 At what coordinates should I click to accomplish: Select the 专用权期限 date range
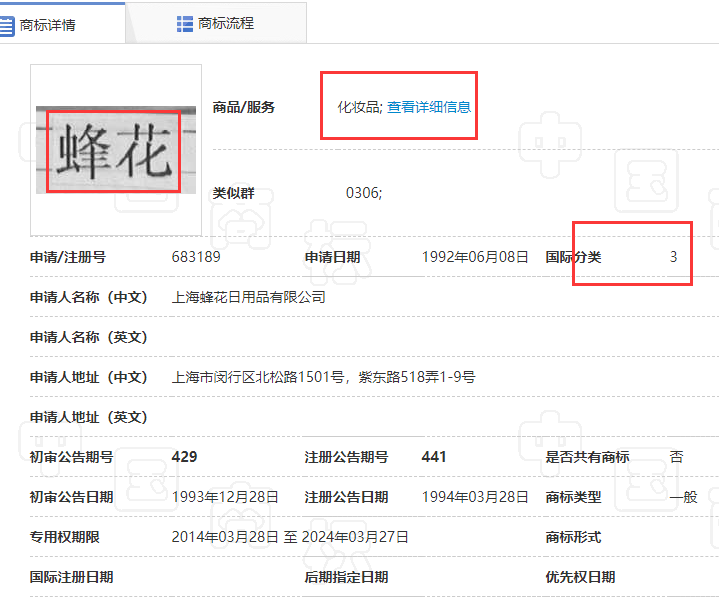[x=290, y=537]
